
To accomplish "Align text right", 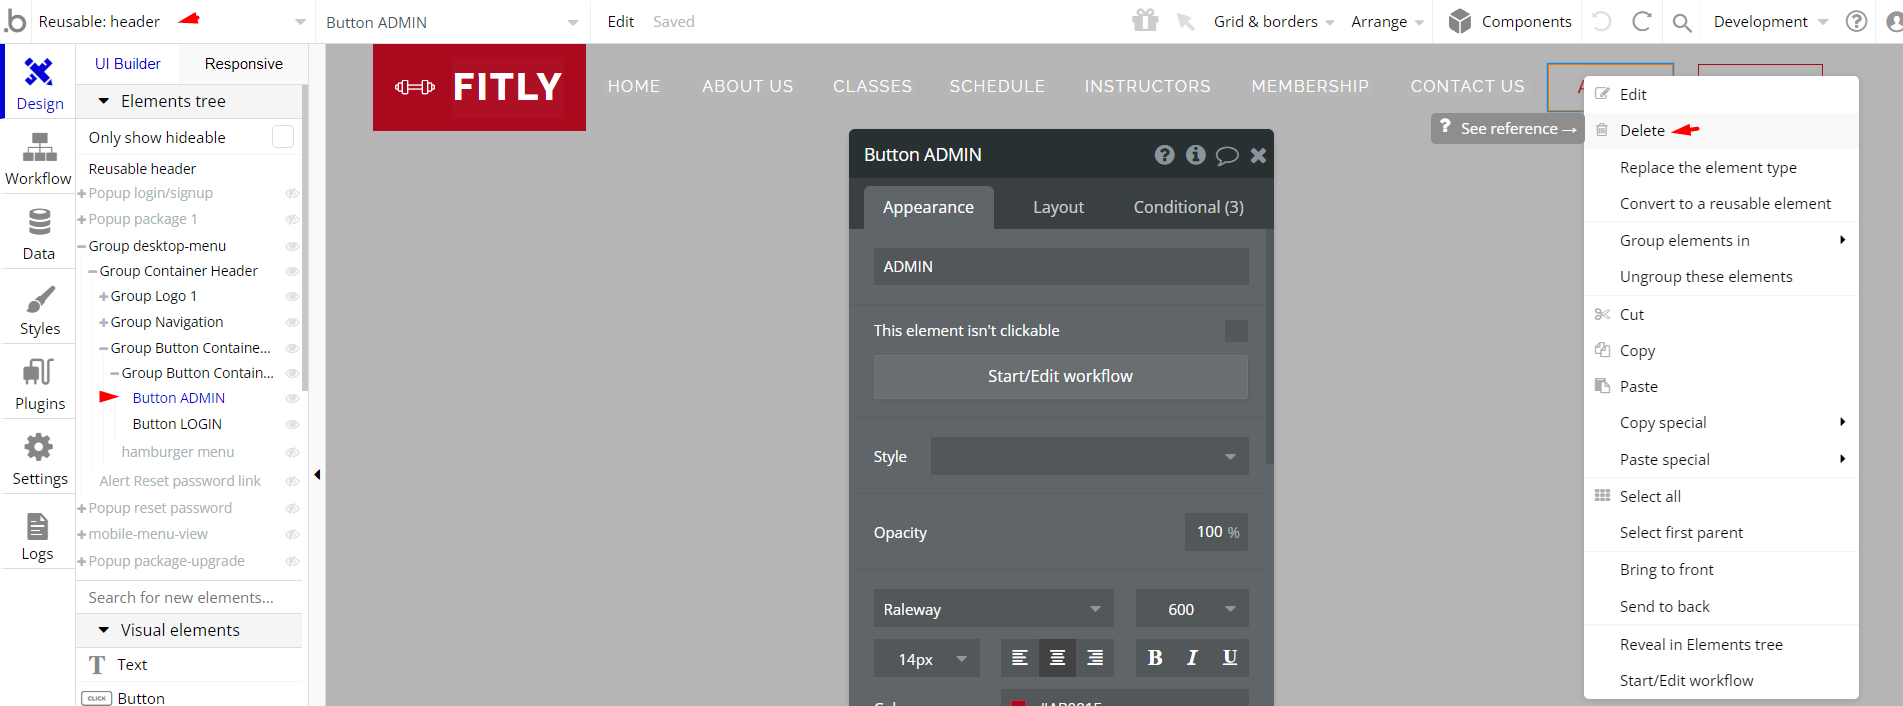I will point(1095,657).
